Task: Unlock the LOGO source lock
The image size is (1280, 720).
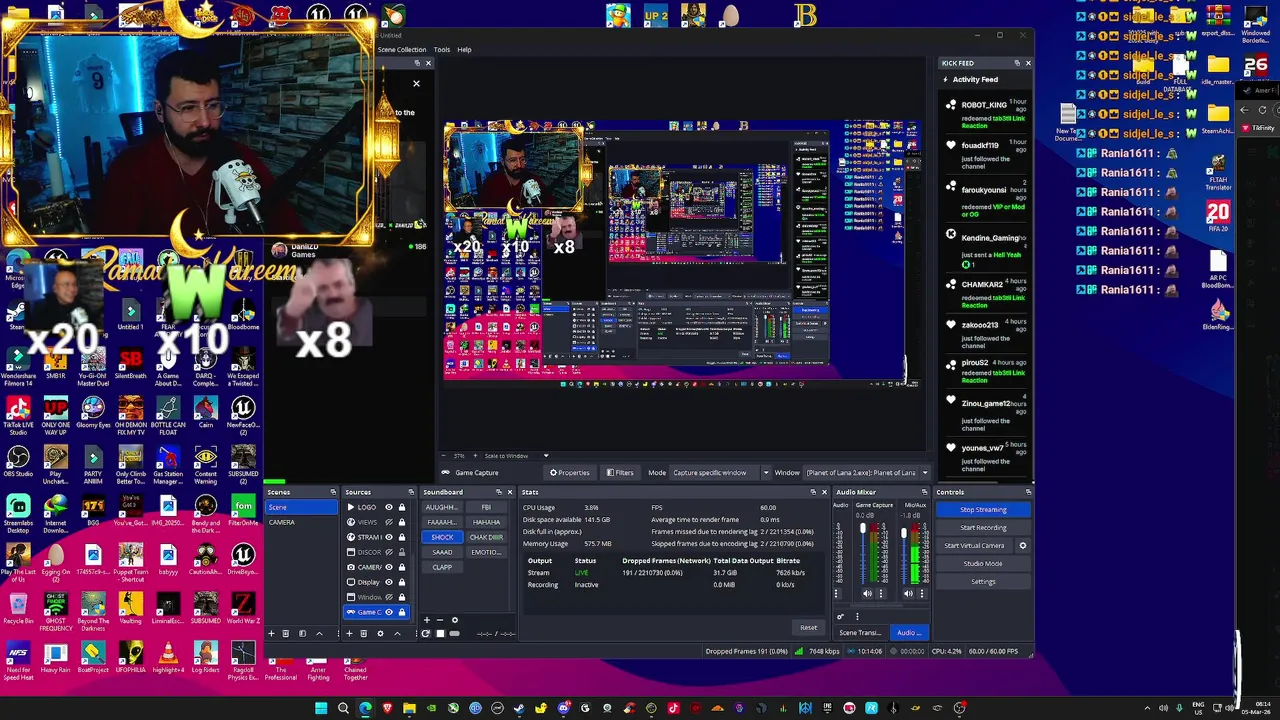Action: (x=402, y=507)
